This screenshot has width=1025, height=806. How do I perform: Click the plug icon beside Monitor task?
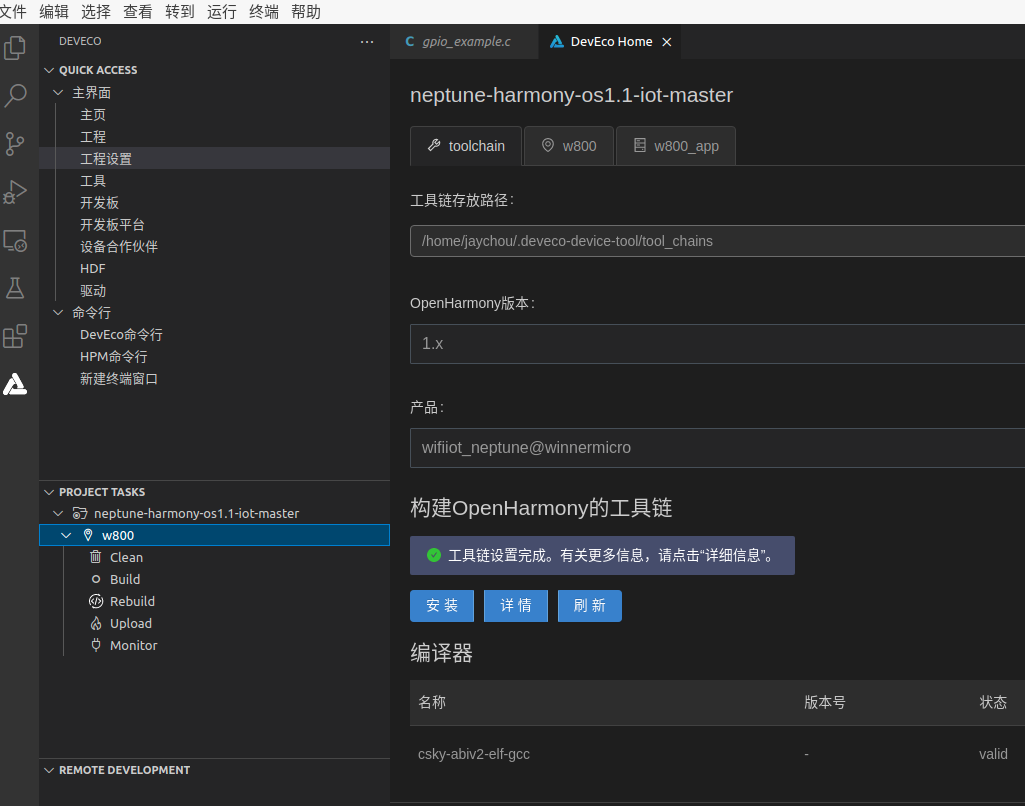pos(95,645)
